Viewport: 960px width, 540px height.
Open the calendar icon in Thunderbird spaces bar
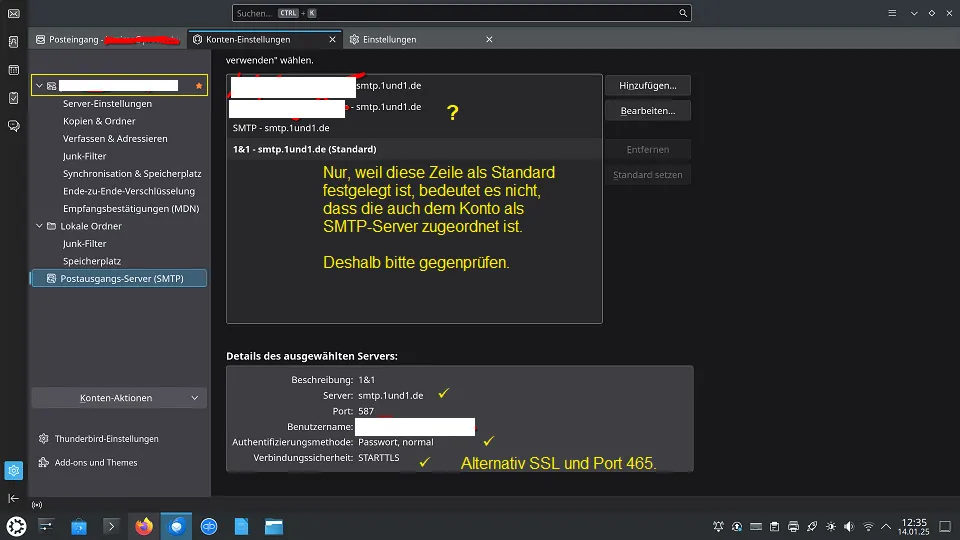(13, 70)
